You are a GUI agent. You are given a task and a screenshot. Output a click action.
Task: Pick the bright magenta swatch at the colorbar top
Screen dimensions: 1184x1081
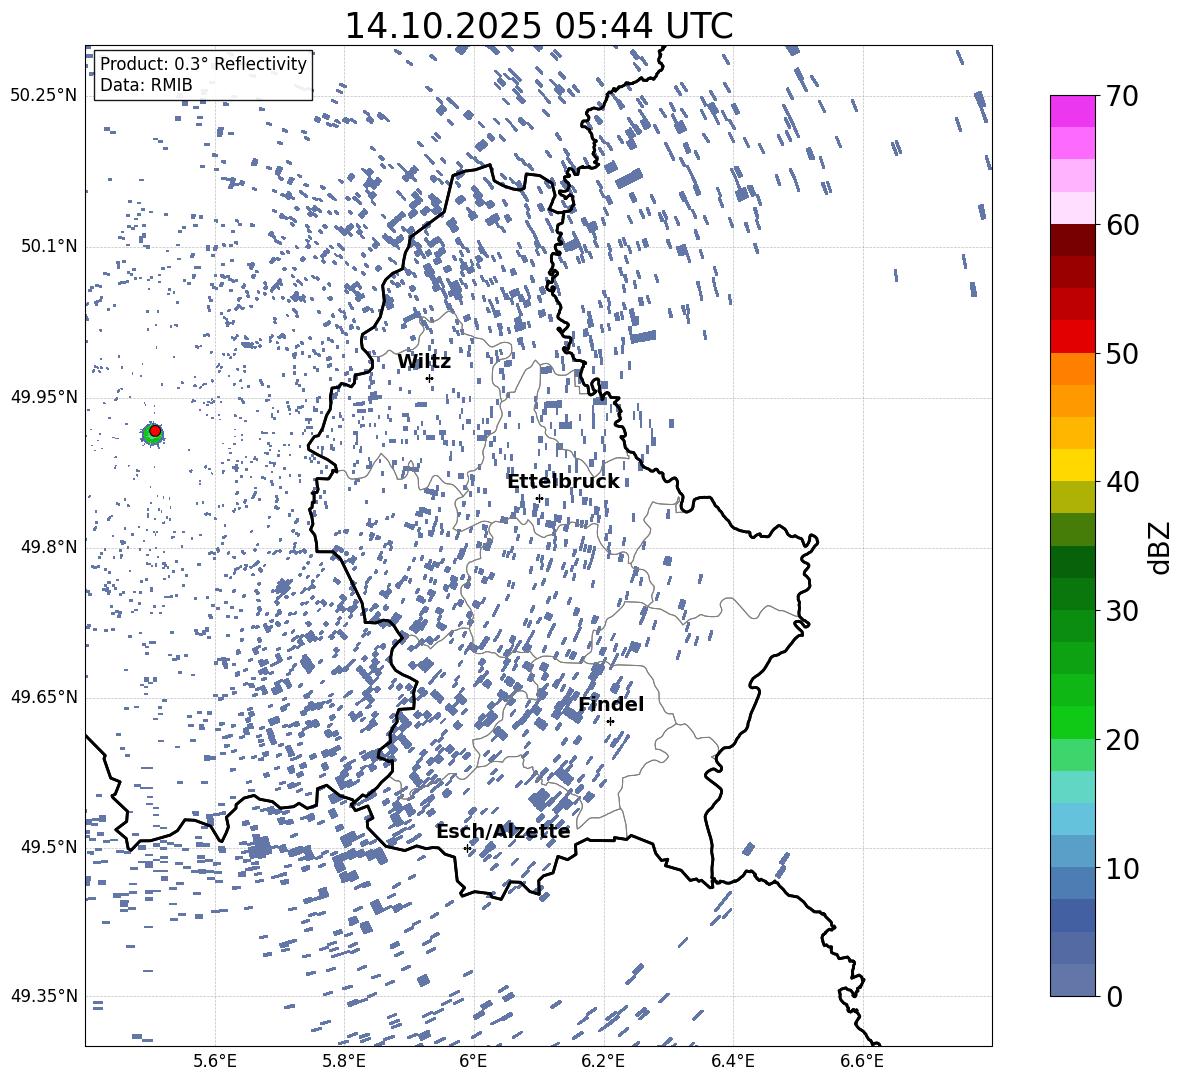[x=1073, y=111]
